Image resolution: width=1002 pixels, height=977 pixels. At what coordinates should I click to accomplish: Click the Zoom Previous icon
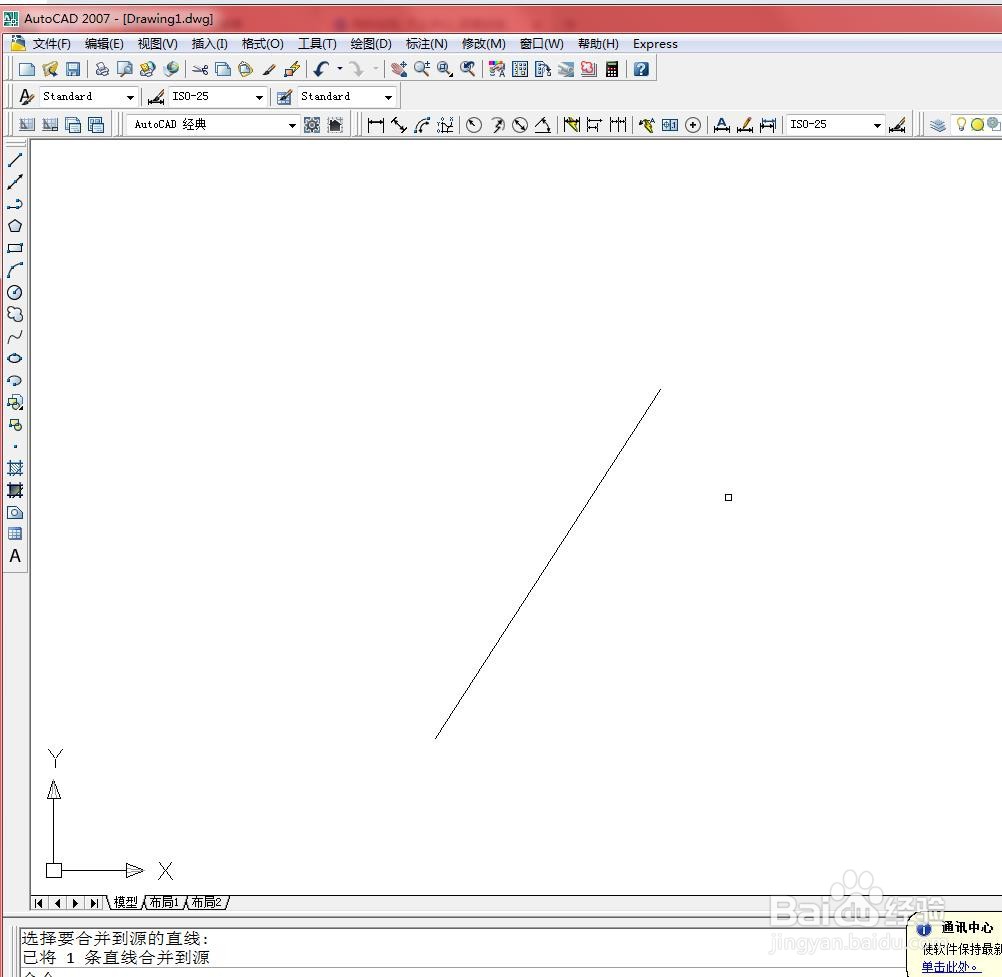tap(468, 69)
